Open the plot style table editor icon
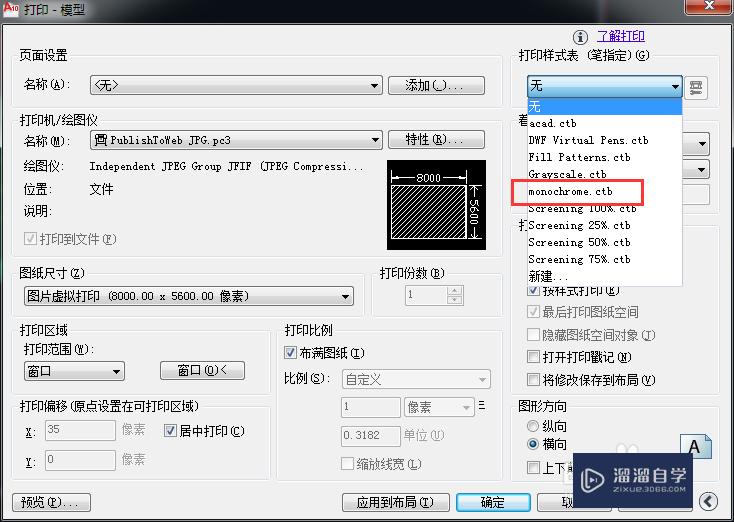 [696, 88]
